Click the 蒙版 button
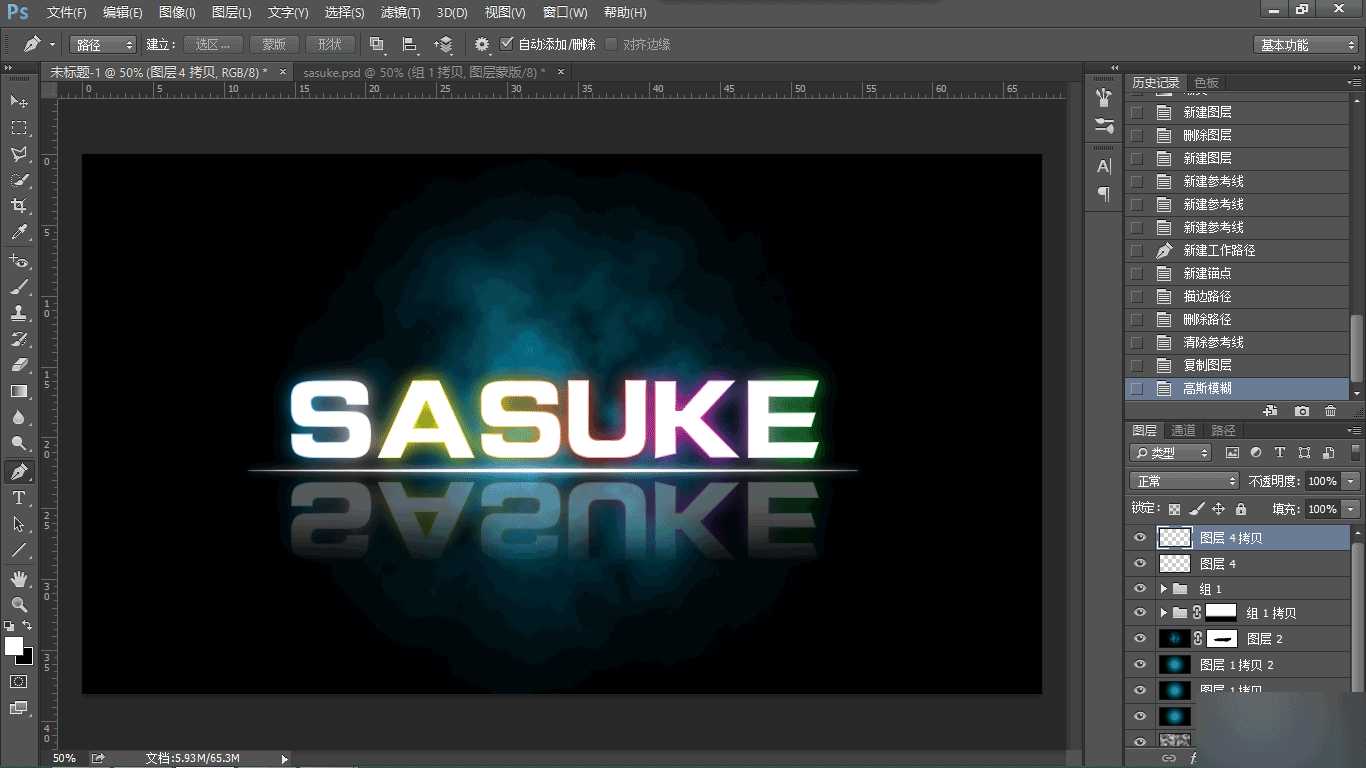 point(274,44)
